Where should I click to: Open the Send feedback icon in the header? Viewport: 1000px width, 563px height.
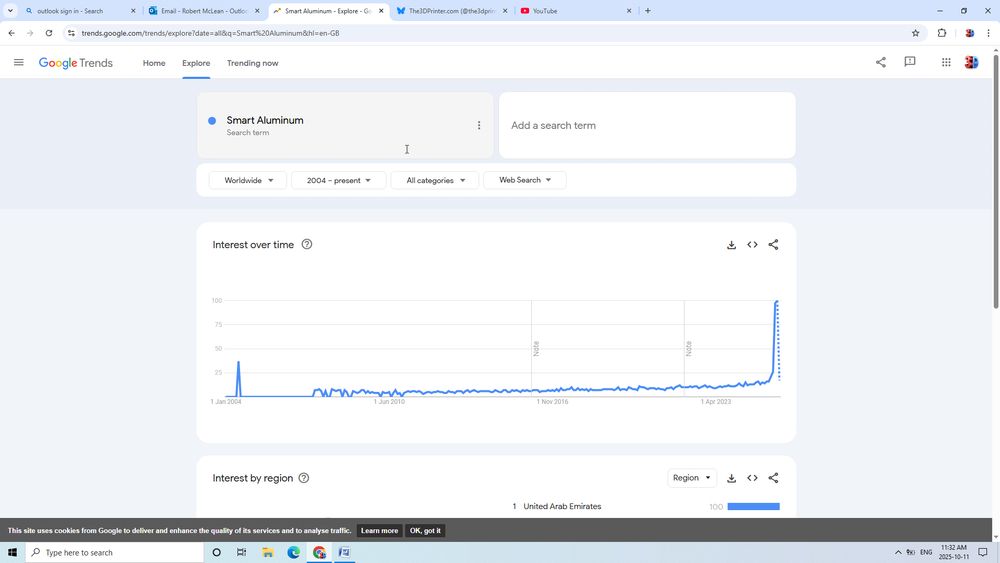click(x=910, y=62)
